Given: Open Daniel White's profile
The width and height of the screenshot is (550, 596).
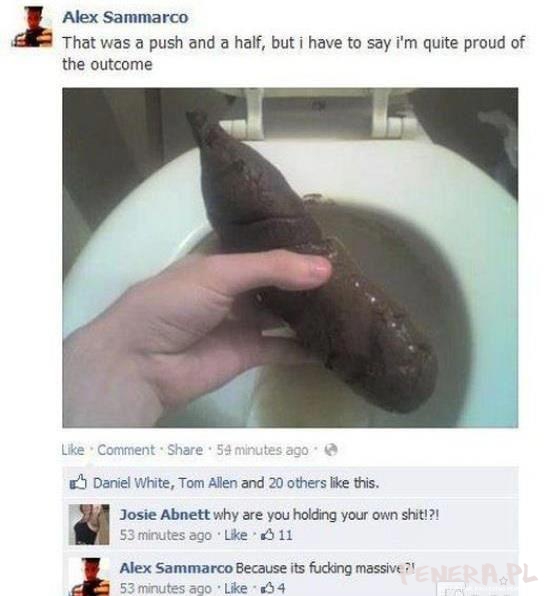Looking at the screenshot, I should pyautogui.click(x=133, y=483).
